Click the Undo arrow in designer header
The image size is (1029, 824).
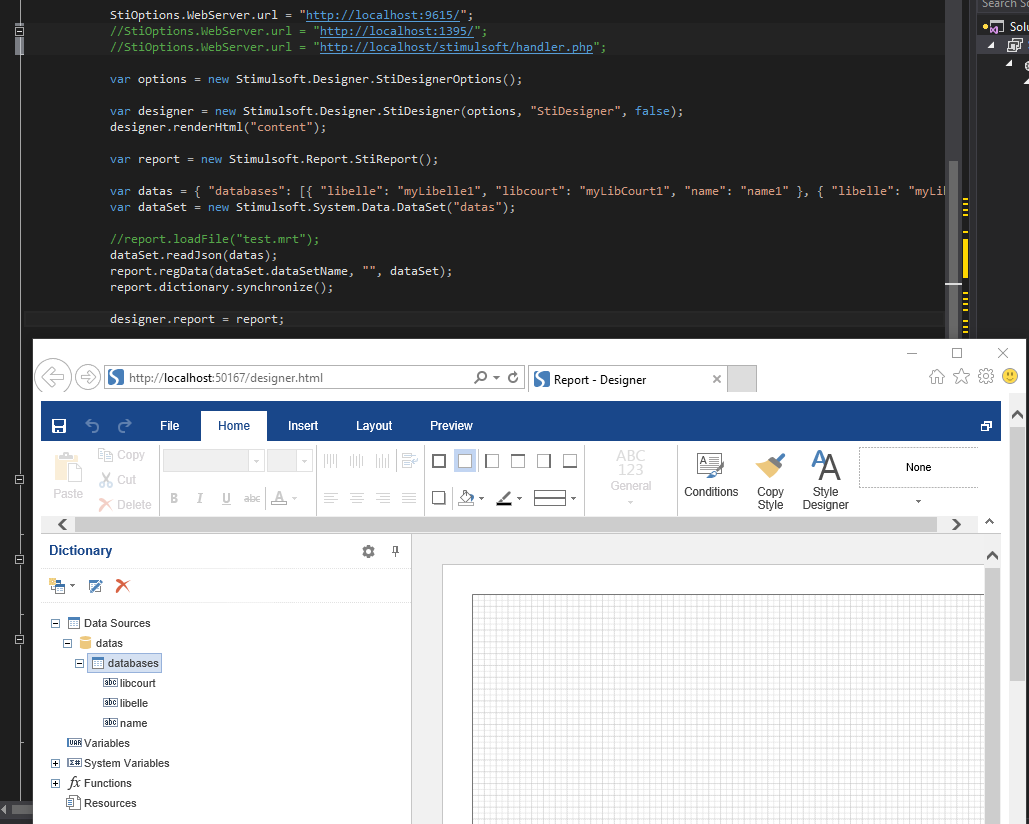(92, 426)
